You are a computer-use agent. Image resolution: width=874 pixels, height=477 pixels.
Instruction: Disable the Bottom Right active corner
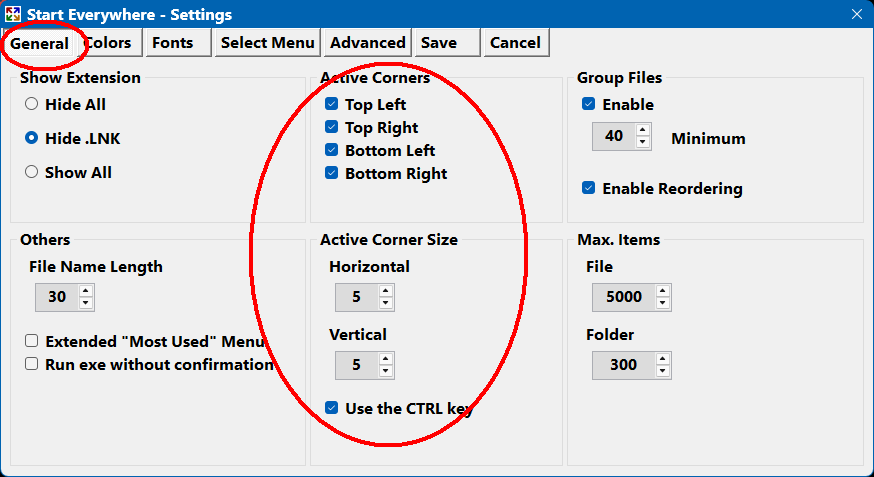[x=332, y=173]
